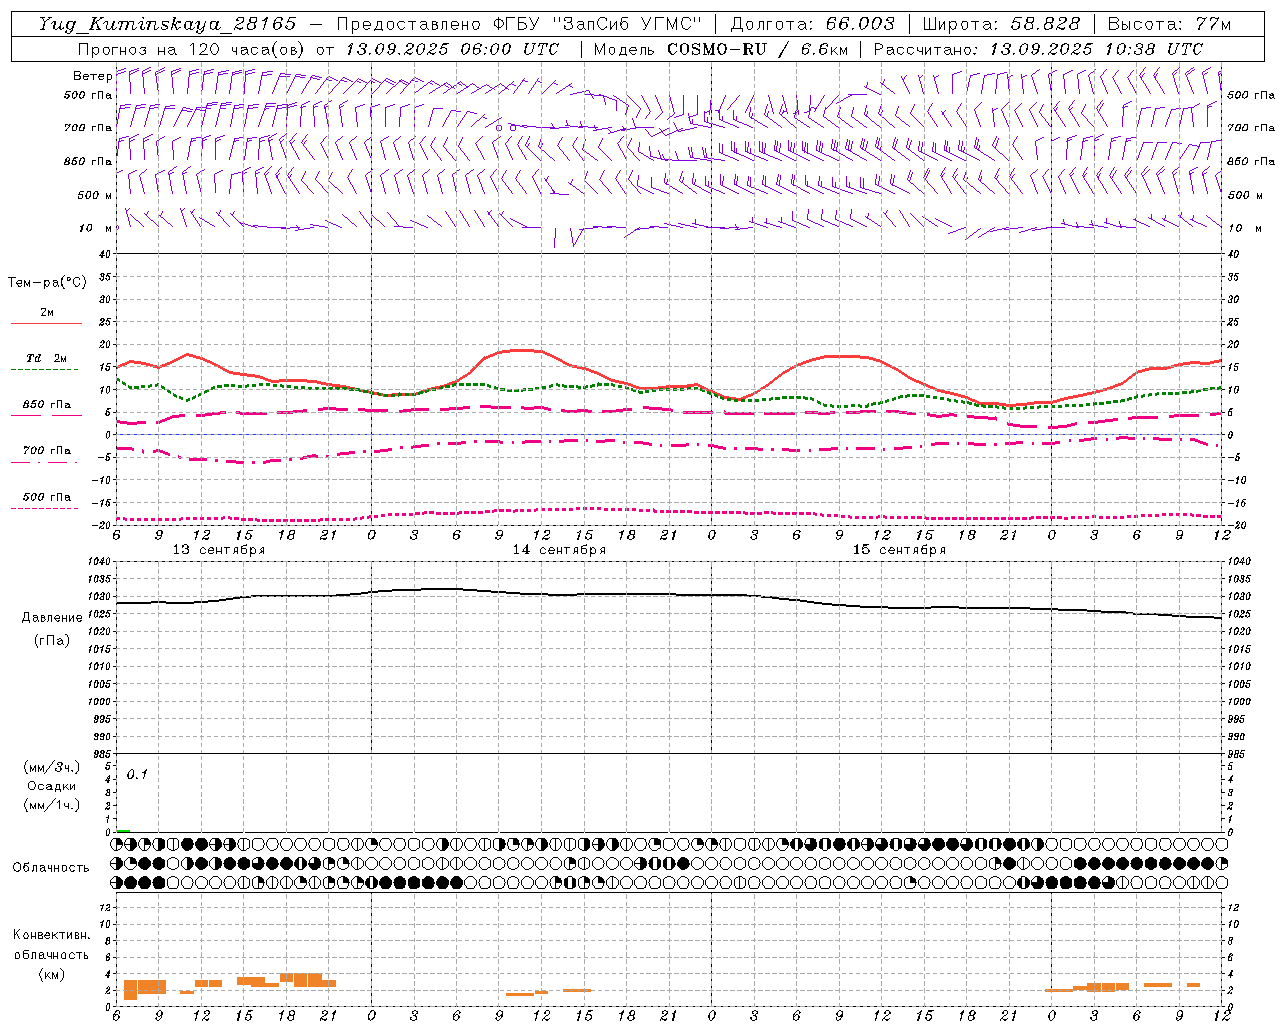Click the Тем-ра(°C) axis title
The image size is (1280, 1024).
pyautogui.click(x=47, y=283)
